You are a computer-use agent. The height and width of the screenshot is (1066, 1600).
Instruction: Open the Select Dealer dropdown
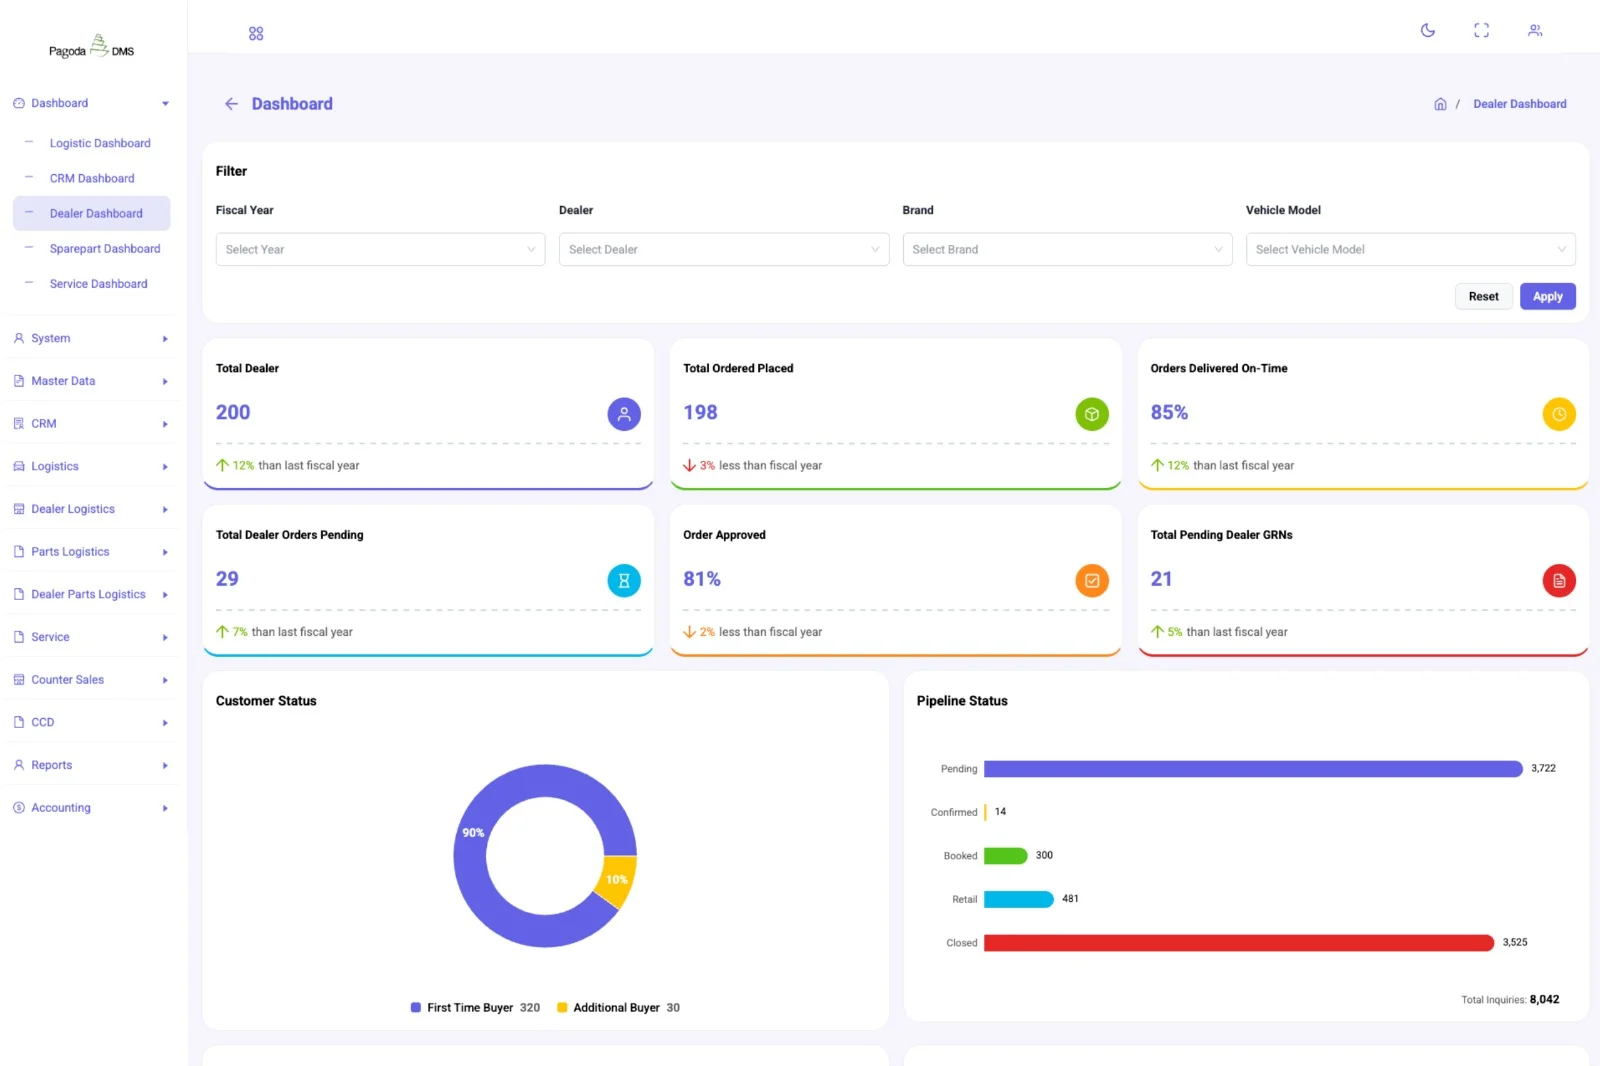click(723, 249)
